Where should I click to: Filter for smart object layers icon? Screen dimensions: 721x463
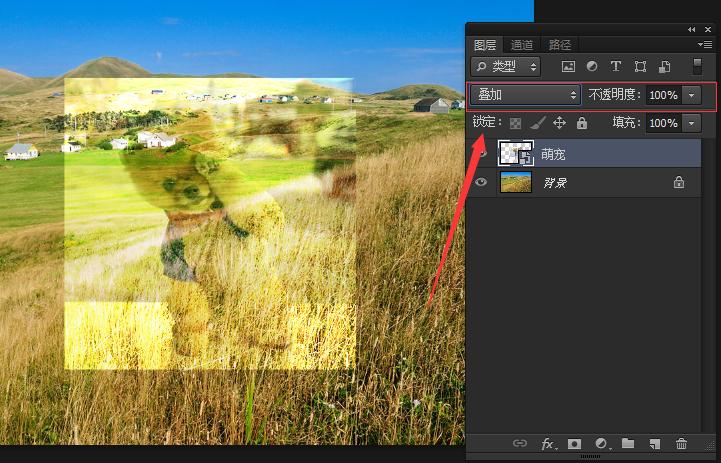[663, 67]
